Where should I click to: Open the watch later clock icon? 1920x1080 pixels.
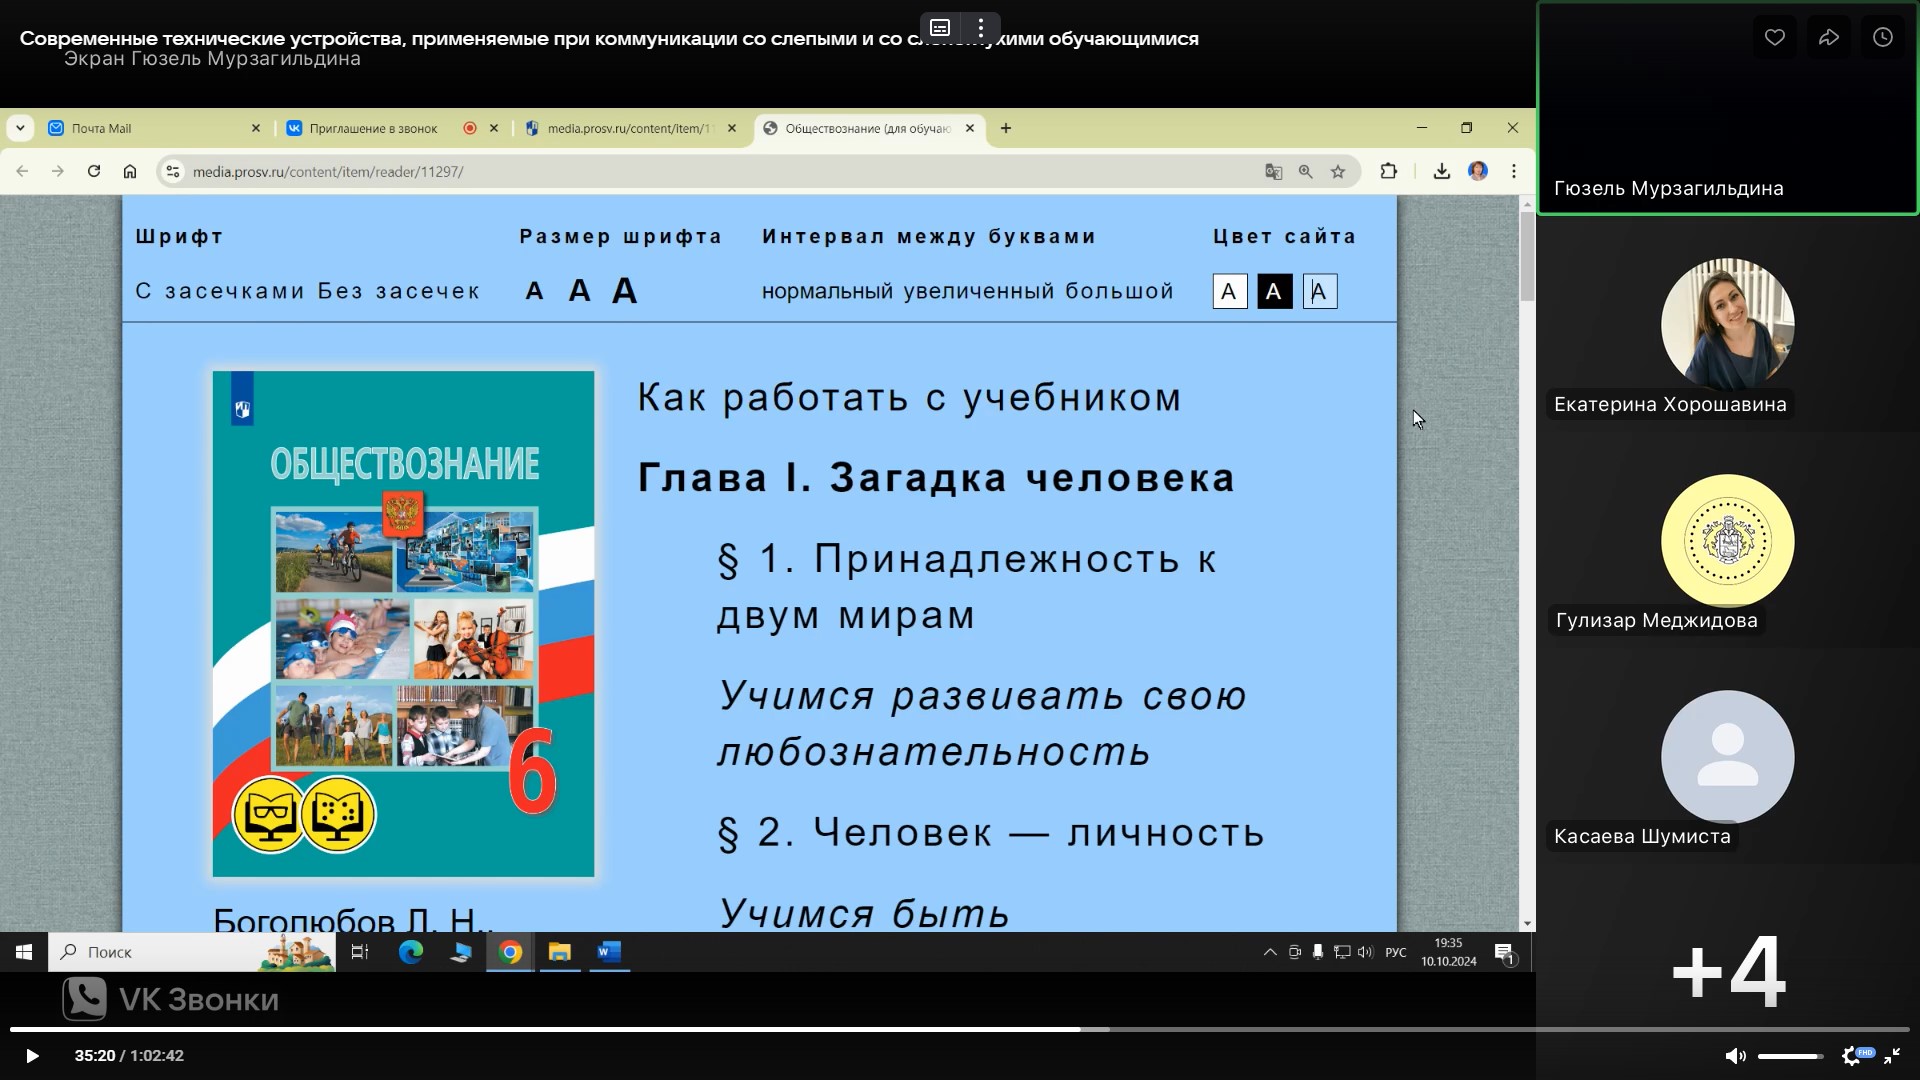pyautogui.click(x=1883, y=38)
